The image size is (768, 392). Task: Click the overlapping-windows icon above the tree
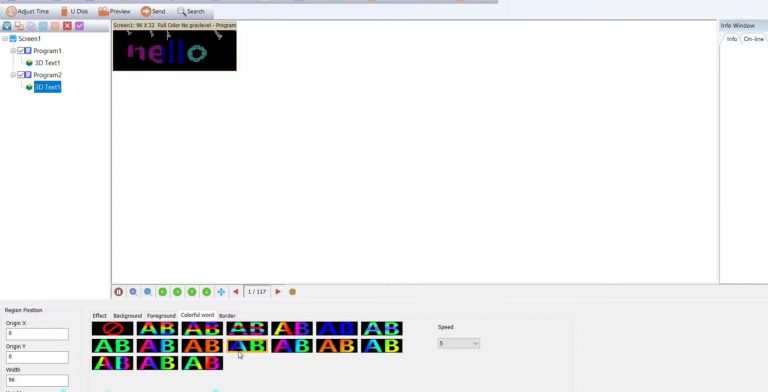[19, 26]
